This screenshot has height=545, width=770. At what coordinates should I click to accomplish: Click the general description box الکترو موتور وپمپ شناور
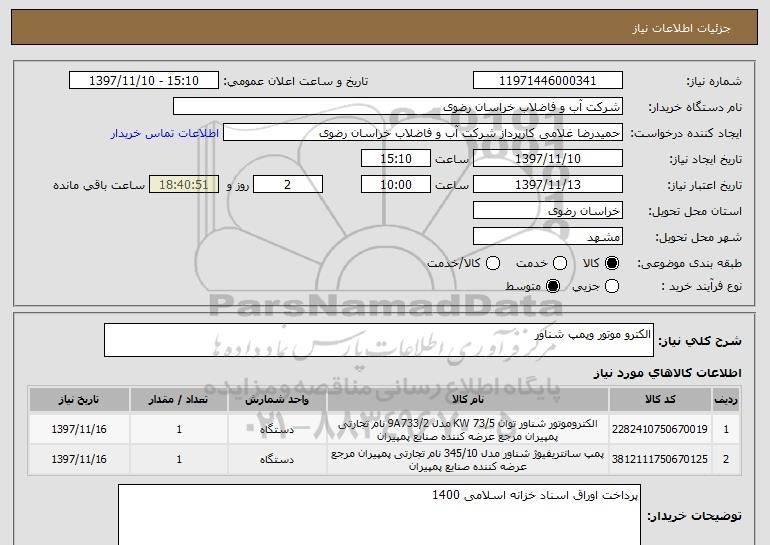coord(379,340)
